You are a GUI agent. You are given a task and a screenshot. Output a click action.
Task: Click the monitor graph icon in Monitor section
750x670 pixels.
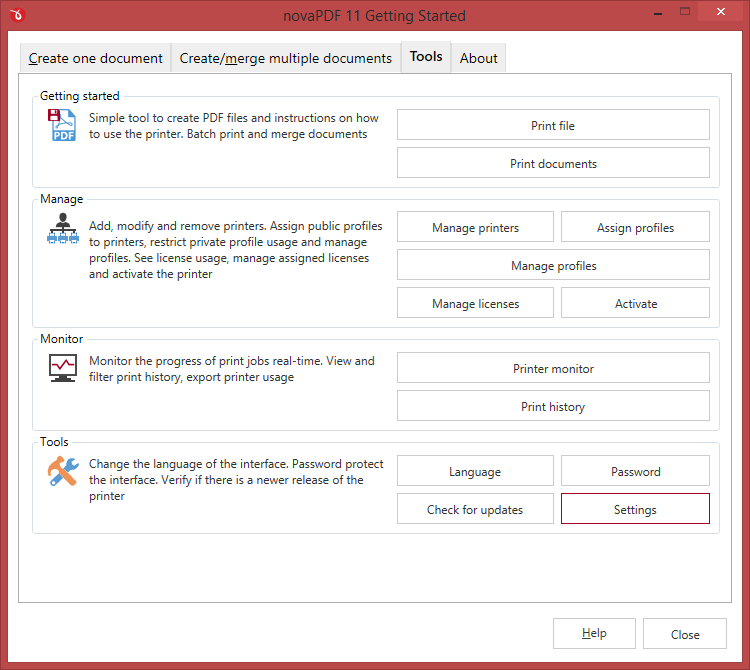coord(63,368)
